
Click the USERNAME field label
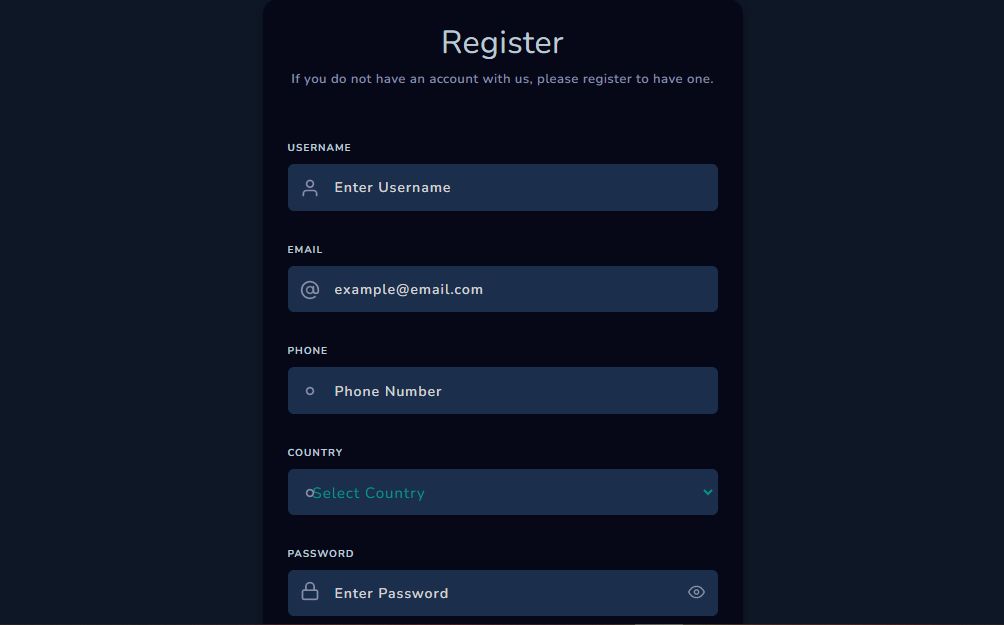[x=319, y=148]
